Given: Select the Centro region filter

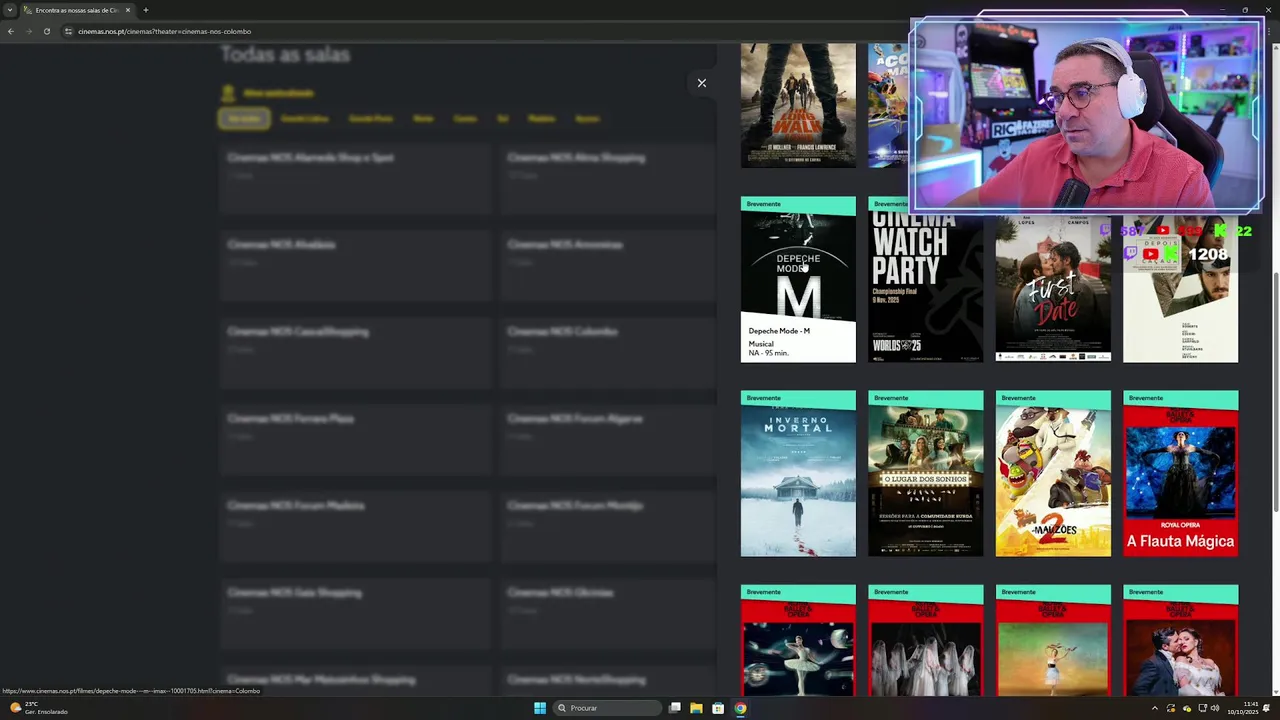Looking at the screenshot, I should coord(465,119).
